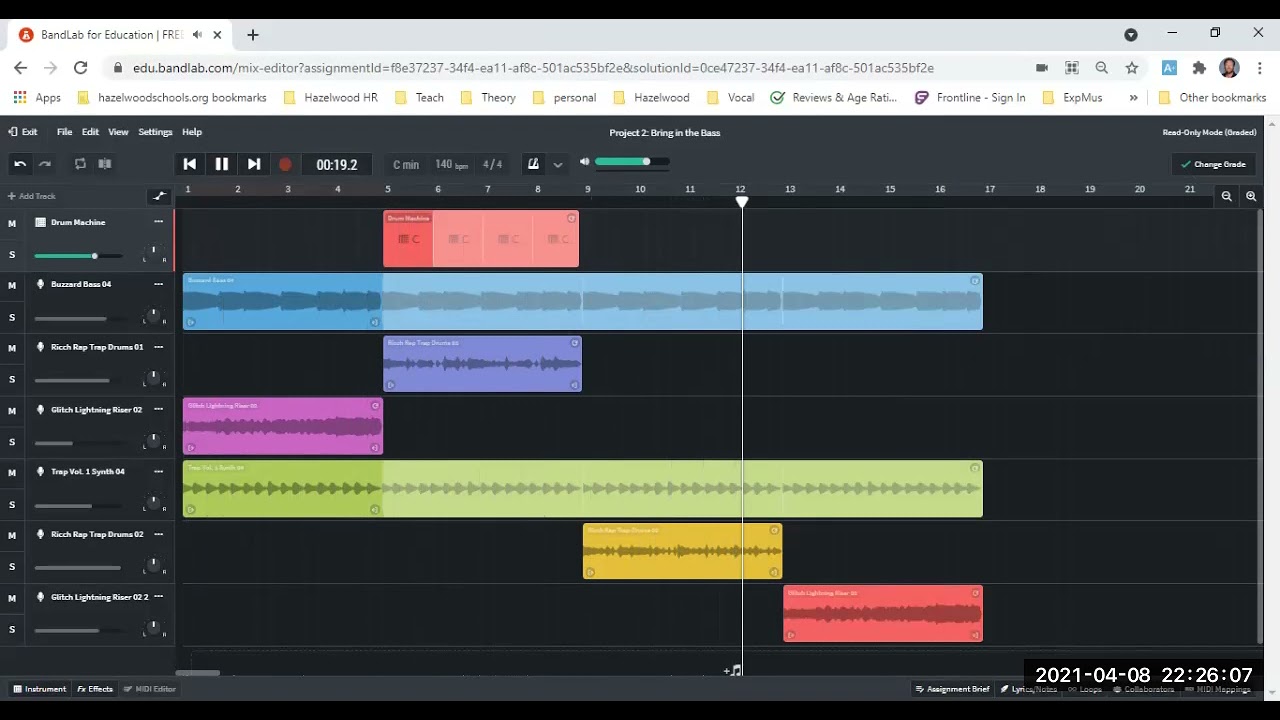Toggle the cycle loop icon in the toolbar
The image size is (1280, 720).
81,164
